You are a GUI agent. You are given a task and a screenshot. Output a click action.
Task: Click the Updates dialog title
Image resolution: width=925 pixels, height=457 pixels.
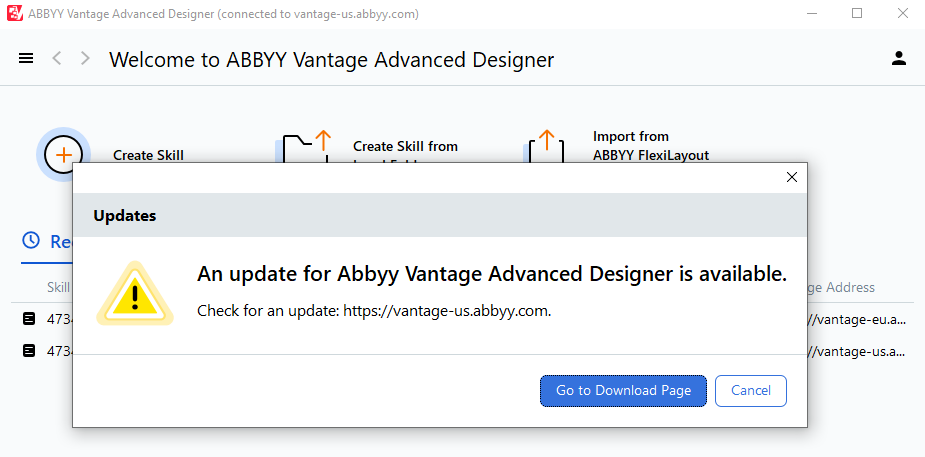[x=124, y=216]
